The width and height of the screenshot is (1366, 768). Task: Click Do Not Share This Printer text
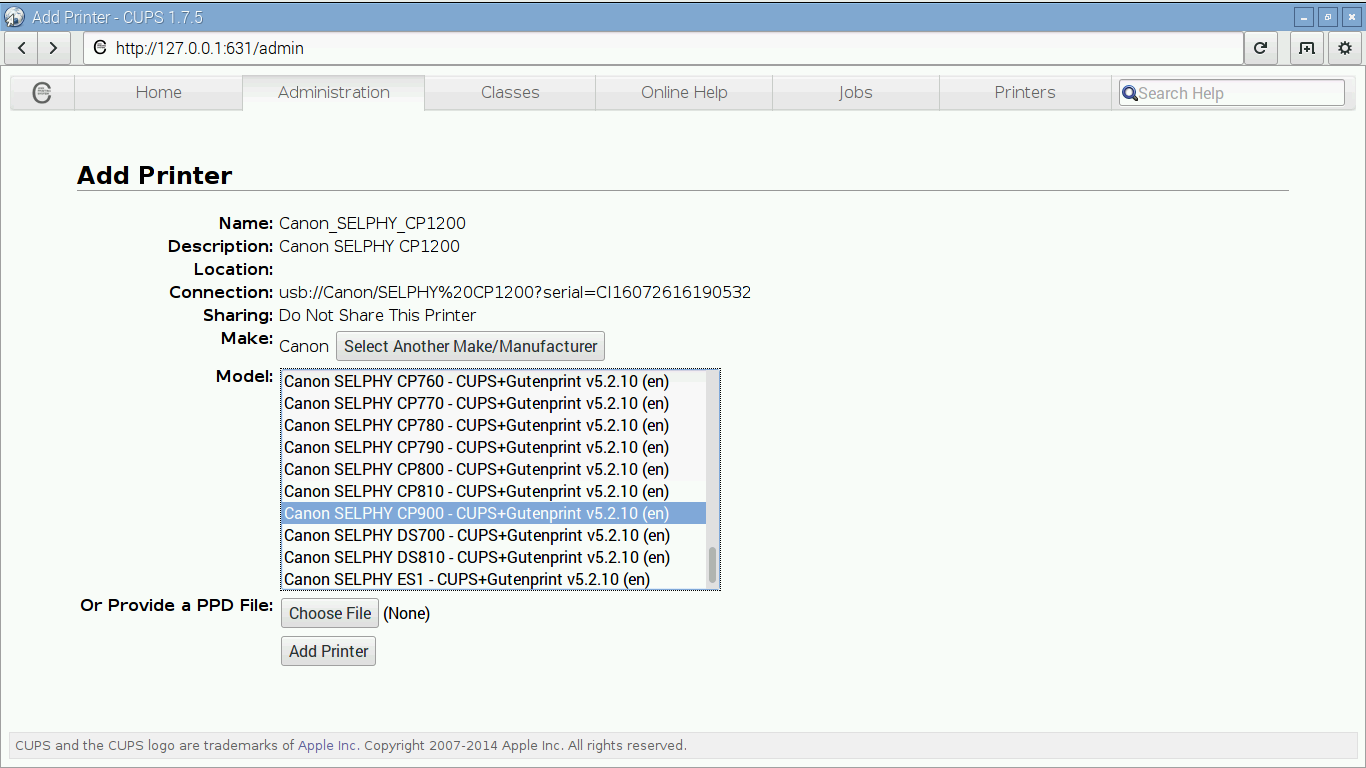[377, 315]
